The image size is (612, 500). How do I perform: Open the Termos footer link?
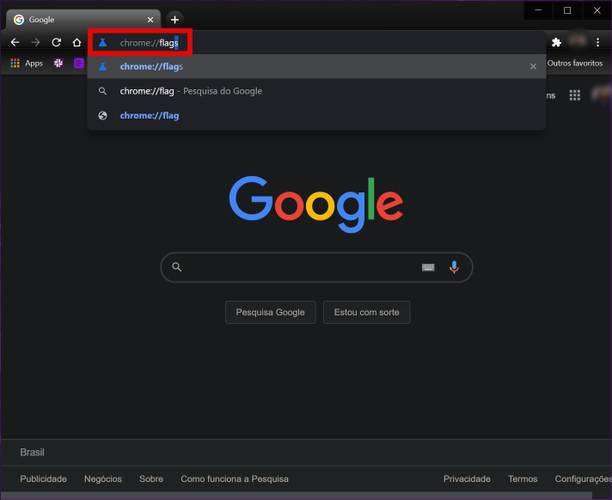pyautogui.click(x=523, y=479)
